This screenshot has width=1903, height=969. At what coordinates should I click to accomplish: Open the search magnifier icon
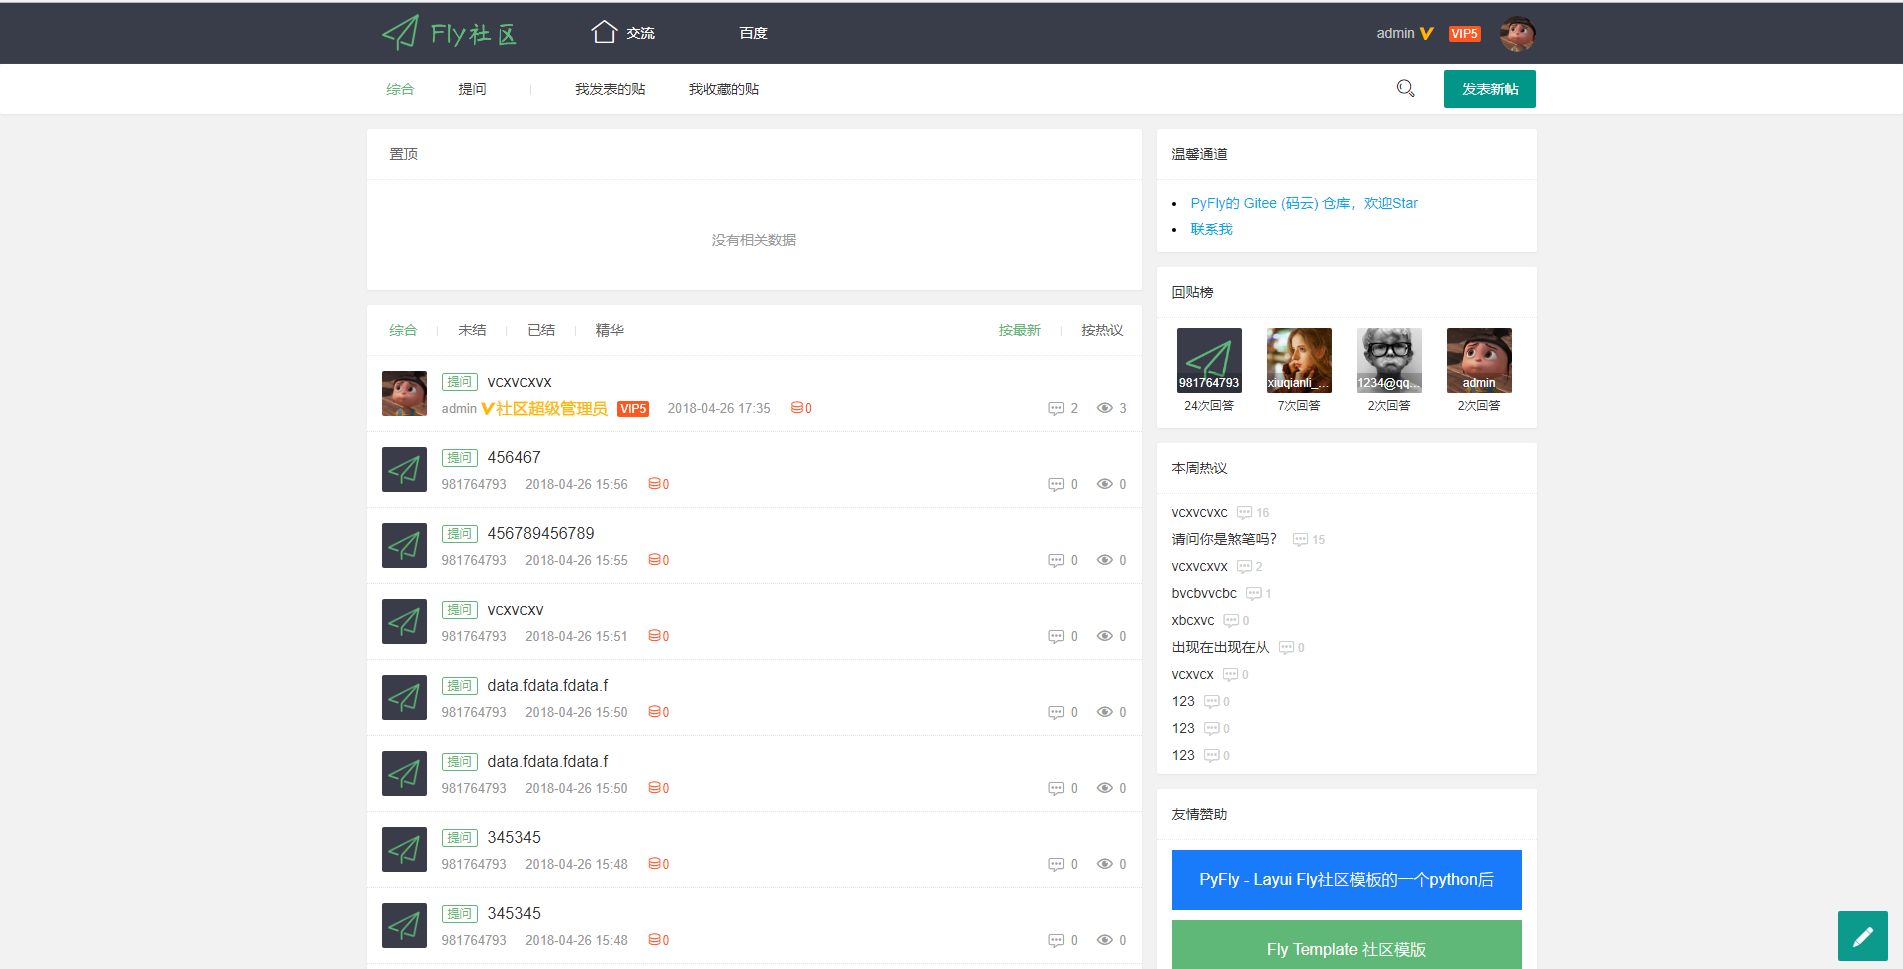click(1405, 89)
